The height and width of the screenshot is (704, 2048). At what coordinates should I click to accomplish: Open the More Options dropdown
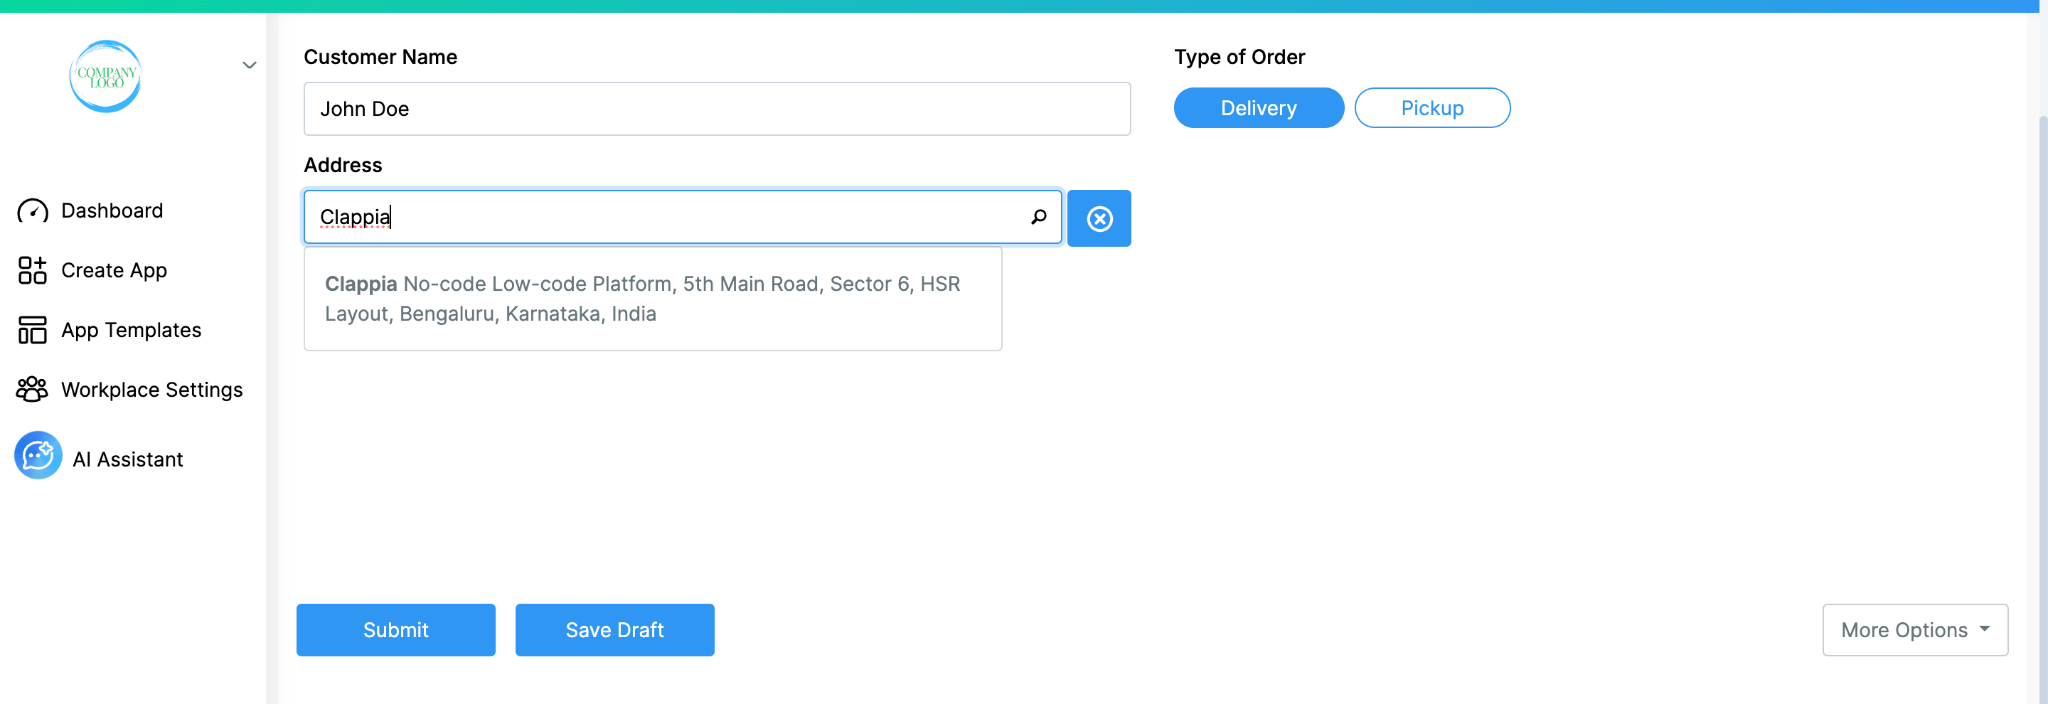(1915, 630)
